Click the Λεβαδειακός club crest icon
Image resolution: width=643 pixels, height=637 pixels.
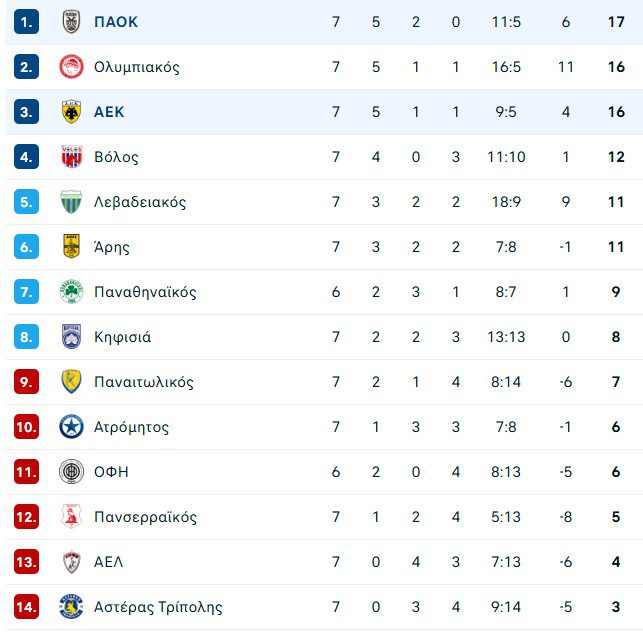(x=70, y=202)
